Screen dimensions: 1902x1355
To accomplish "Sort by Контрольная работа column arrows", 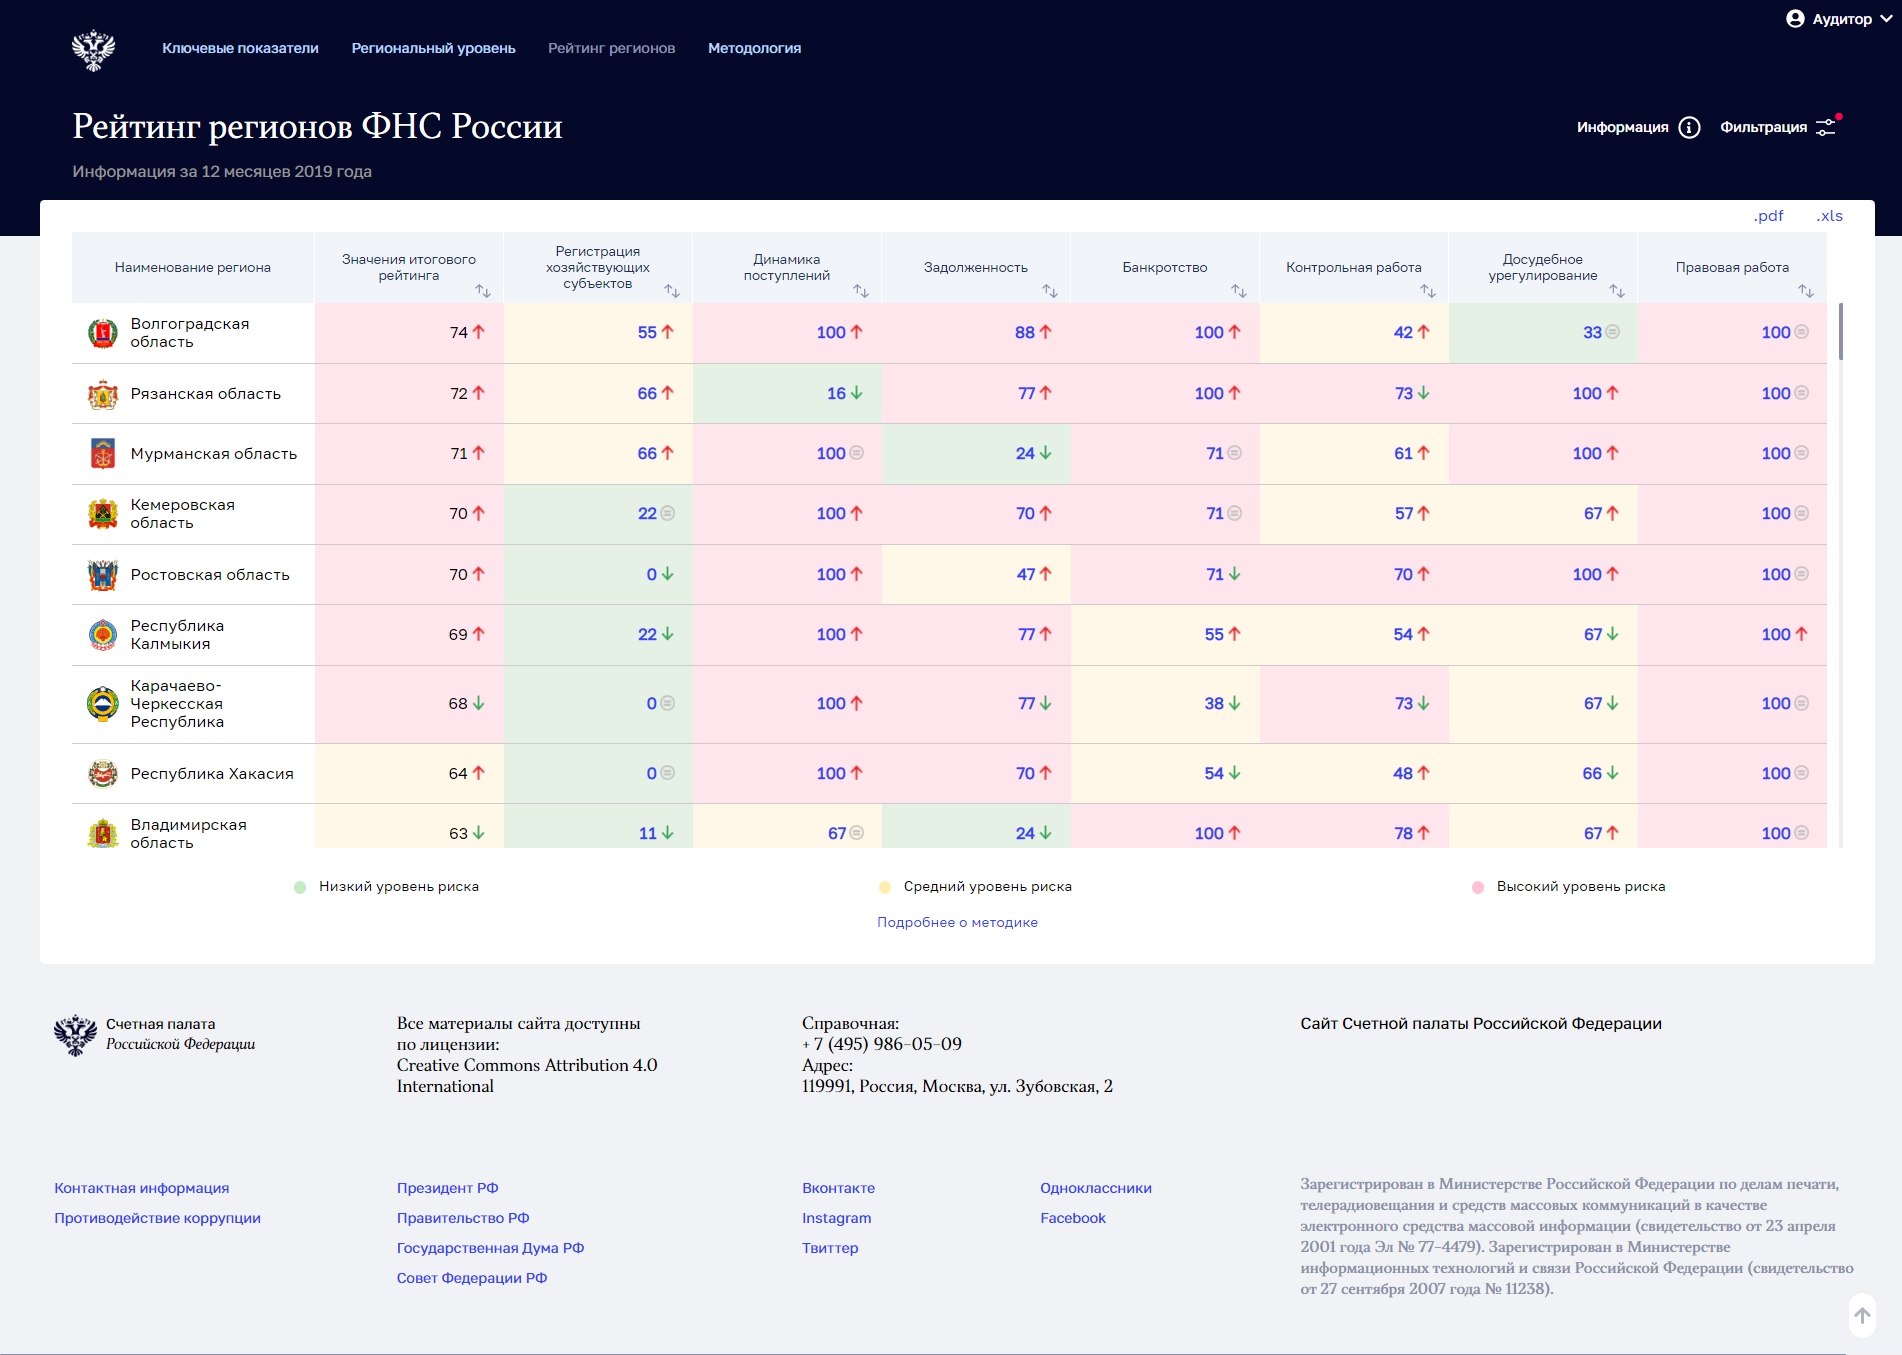I will coord(1428,291).
